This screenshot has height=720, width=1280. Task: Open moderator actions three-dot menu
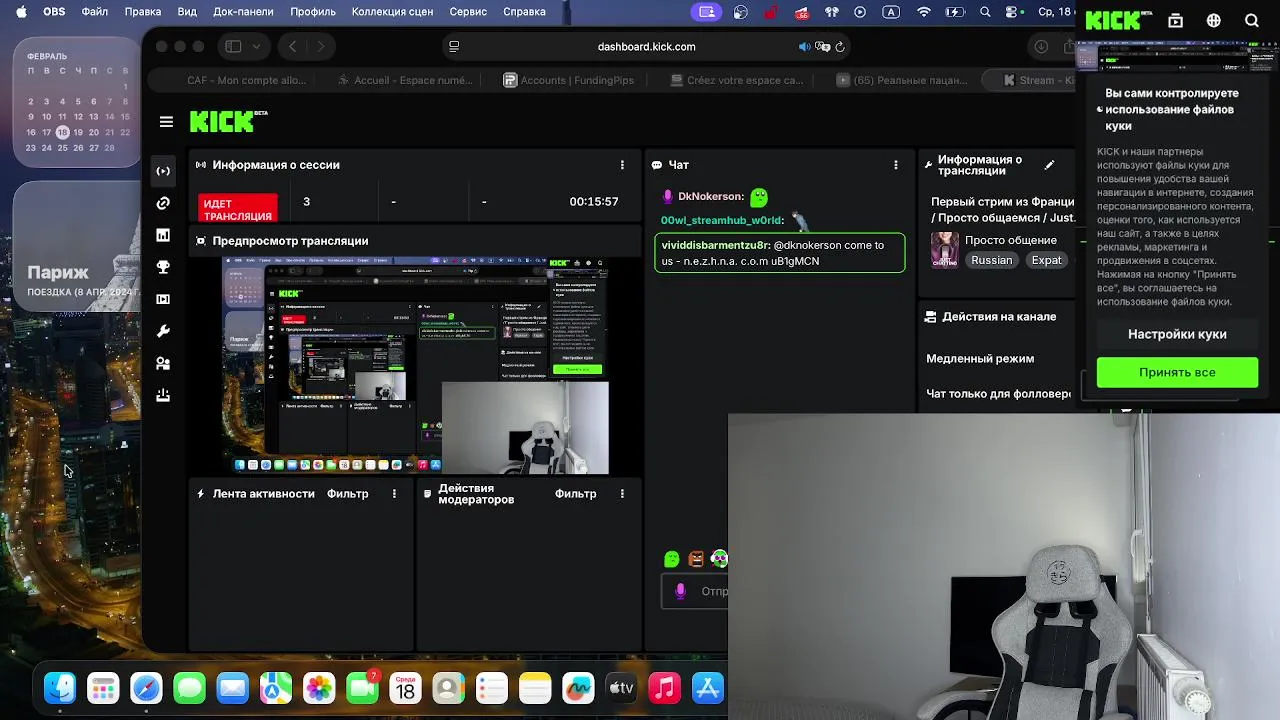click(x=622, y=494)
